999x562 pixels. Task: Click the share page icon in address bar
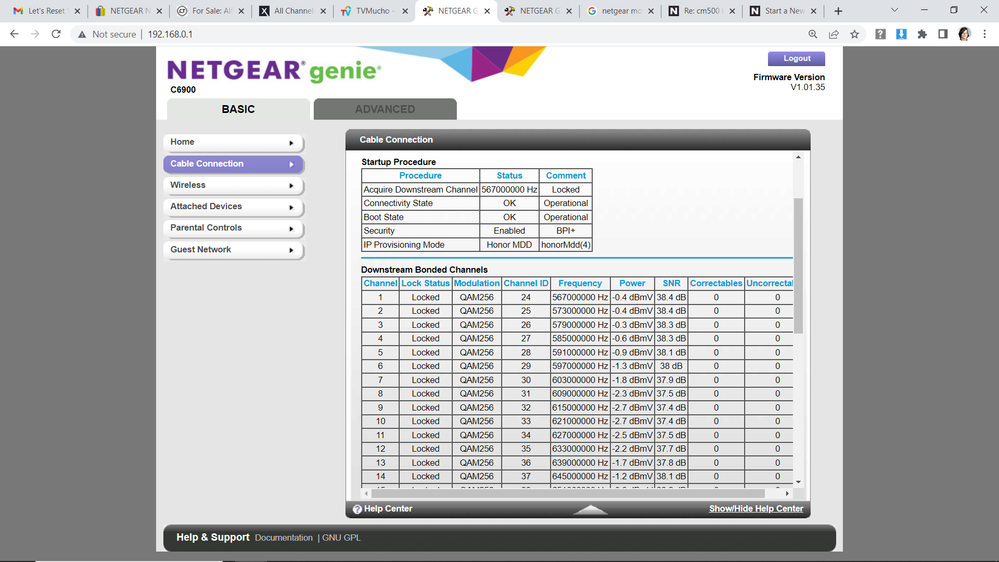(x=834, y=34)
